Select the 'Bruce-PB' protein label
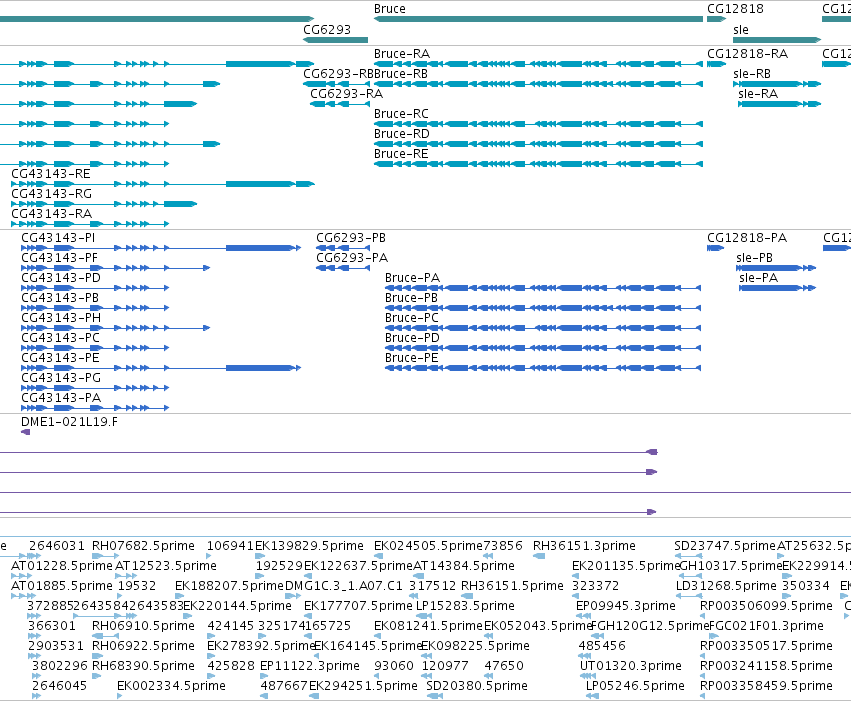 [411, 298]
